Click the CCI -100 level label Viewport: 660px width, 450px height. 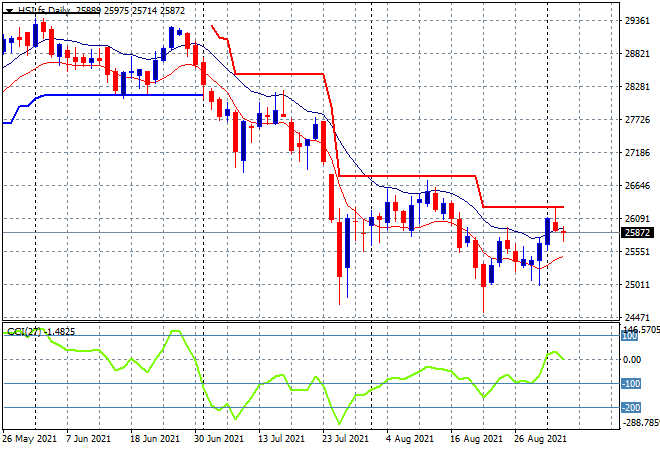click(x=631, y=383)
